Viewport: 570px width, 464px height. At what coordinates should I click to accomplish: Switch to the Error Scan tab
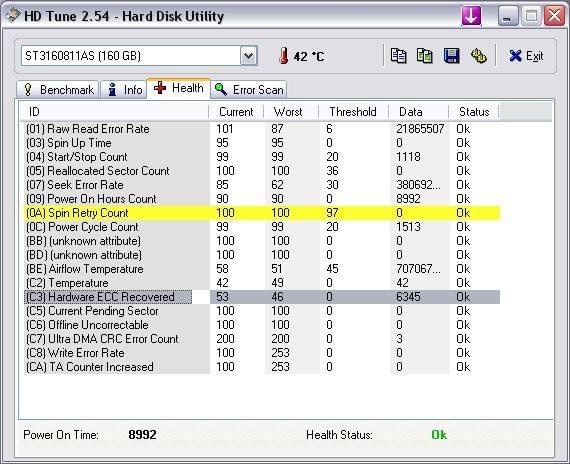[x=249, y=89]
